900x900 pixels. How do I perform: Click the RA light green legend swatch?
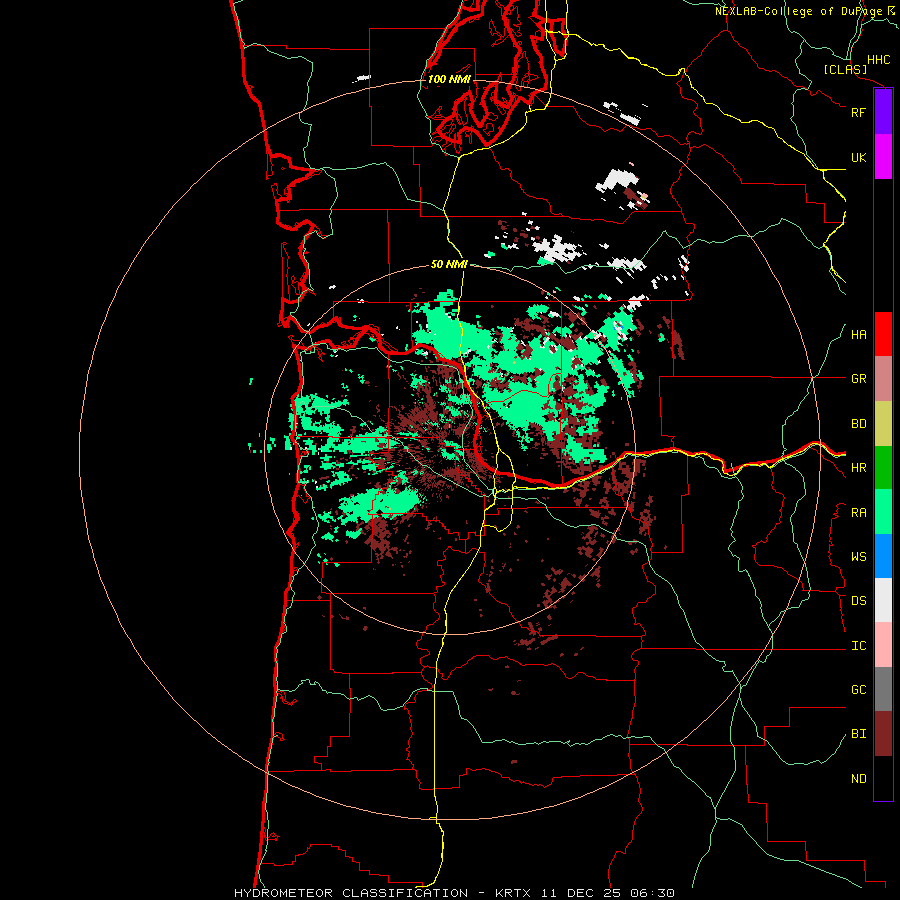pos(883,512)
